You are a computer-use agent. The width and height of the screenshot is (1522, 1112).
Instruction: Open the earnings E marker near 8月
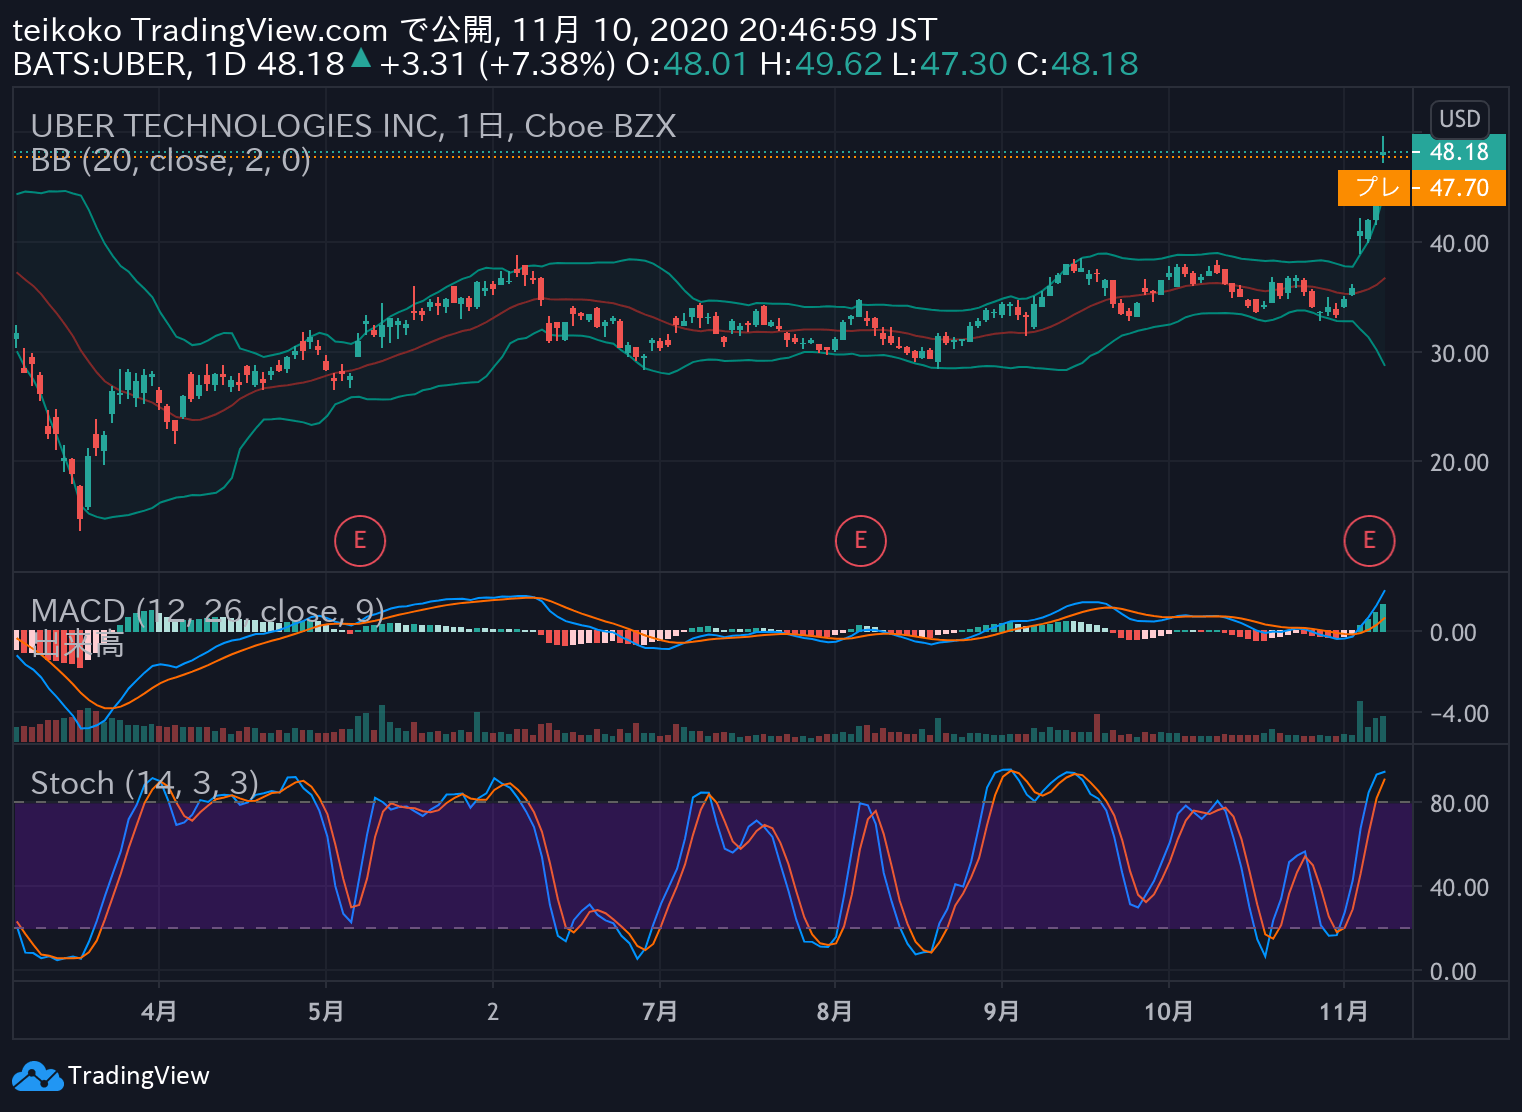[x=860, y=541]
